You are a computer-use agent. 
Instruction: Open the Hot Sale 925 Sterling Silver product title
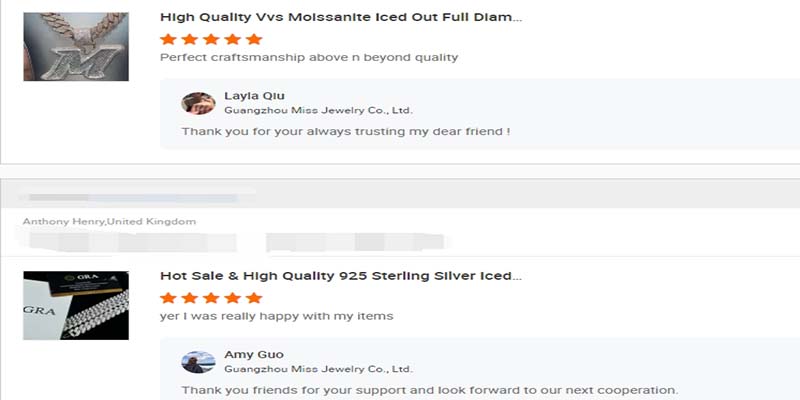click(341, 276)
